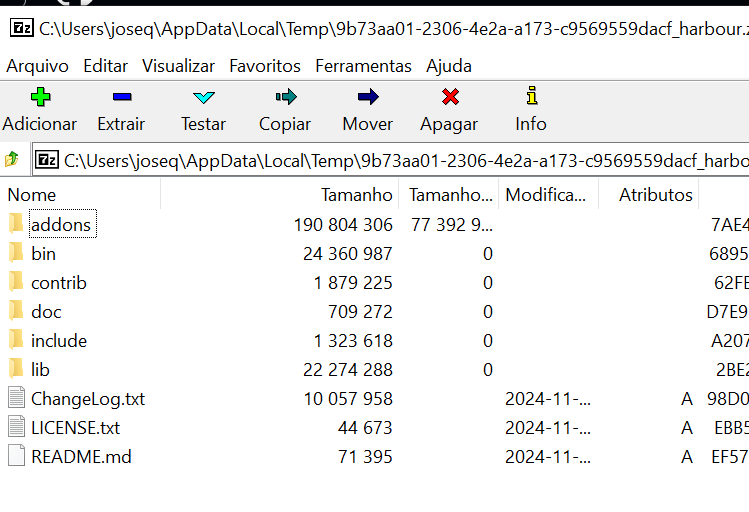749x512 pixels.
Task: Click the Testar checkmark icon
Action: 204,97
